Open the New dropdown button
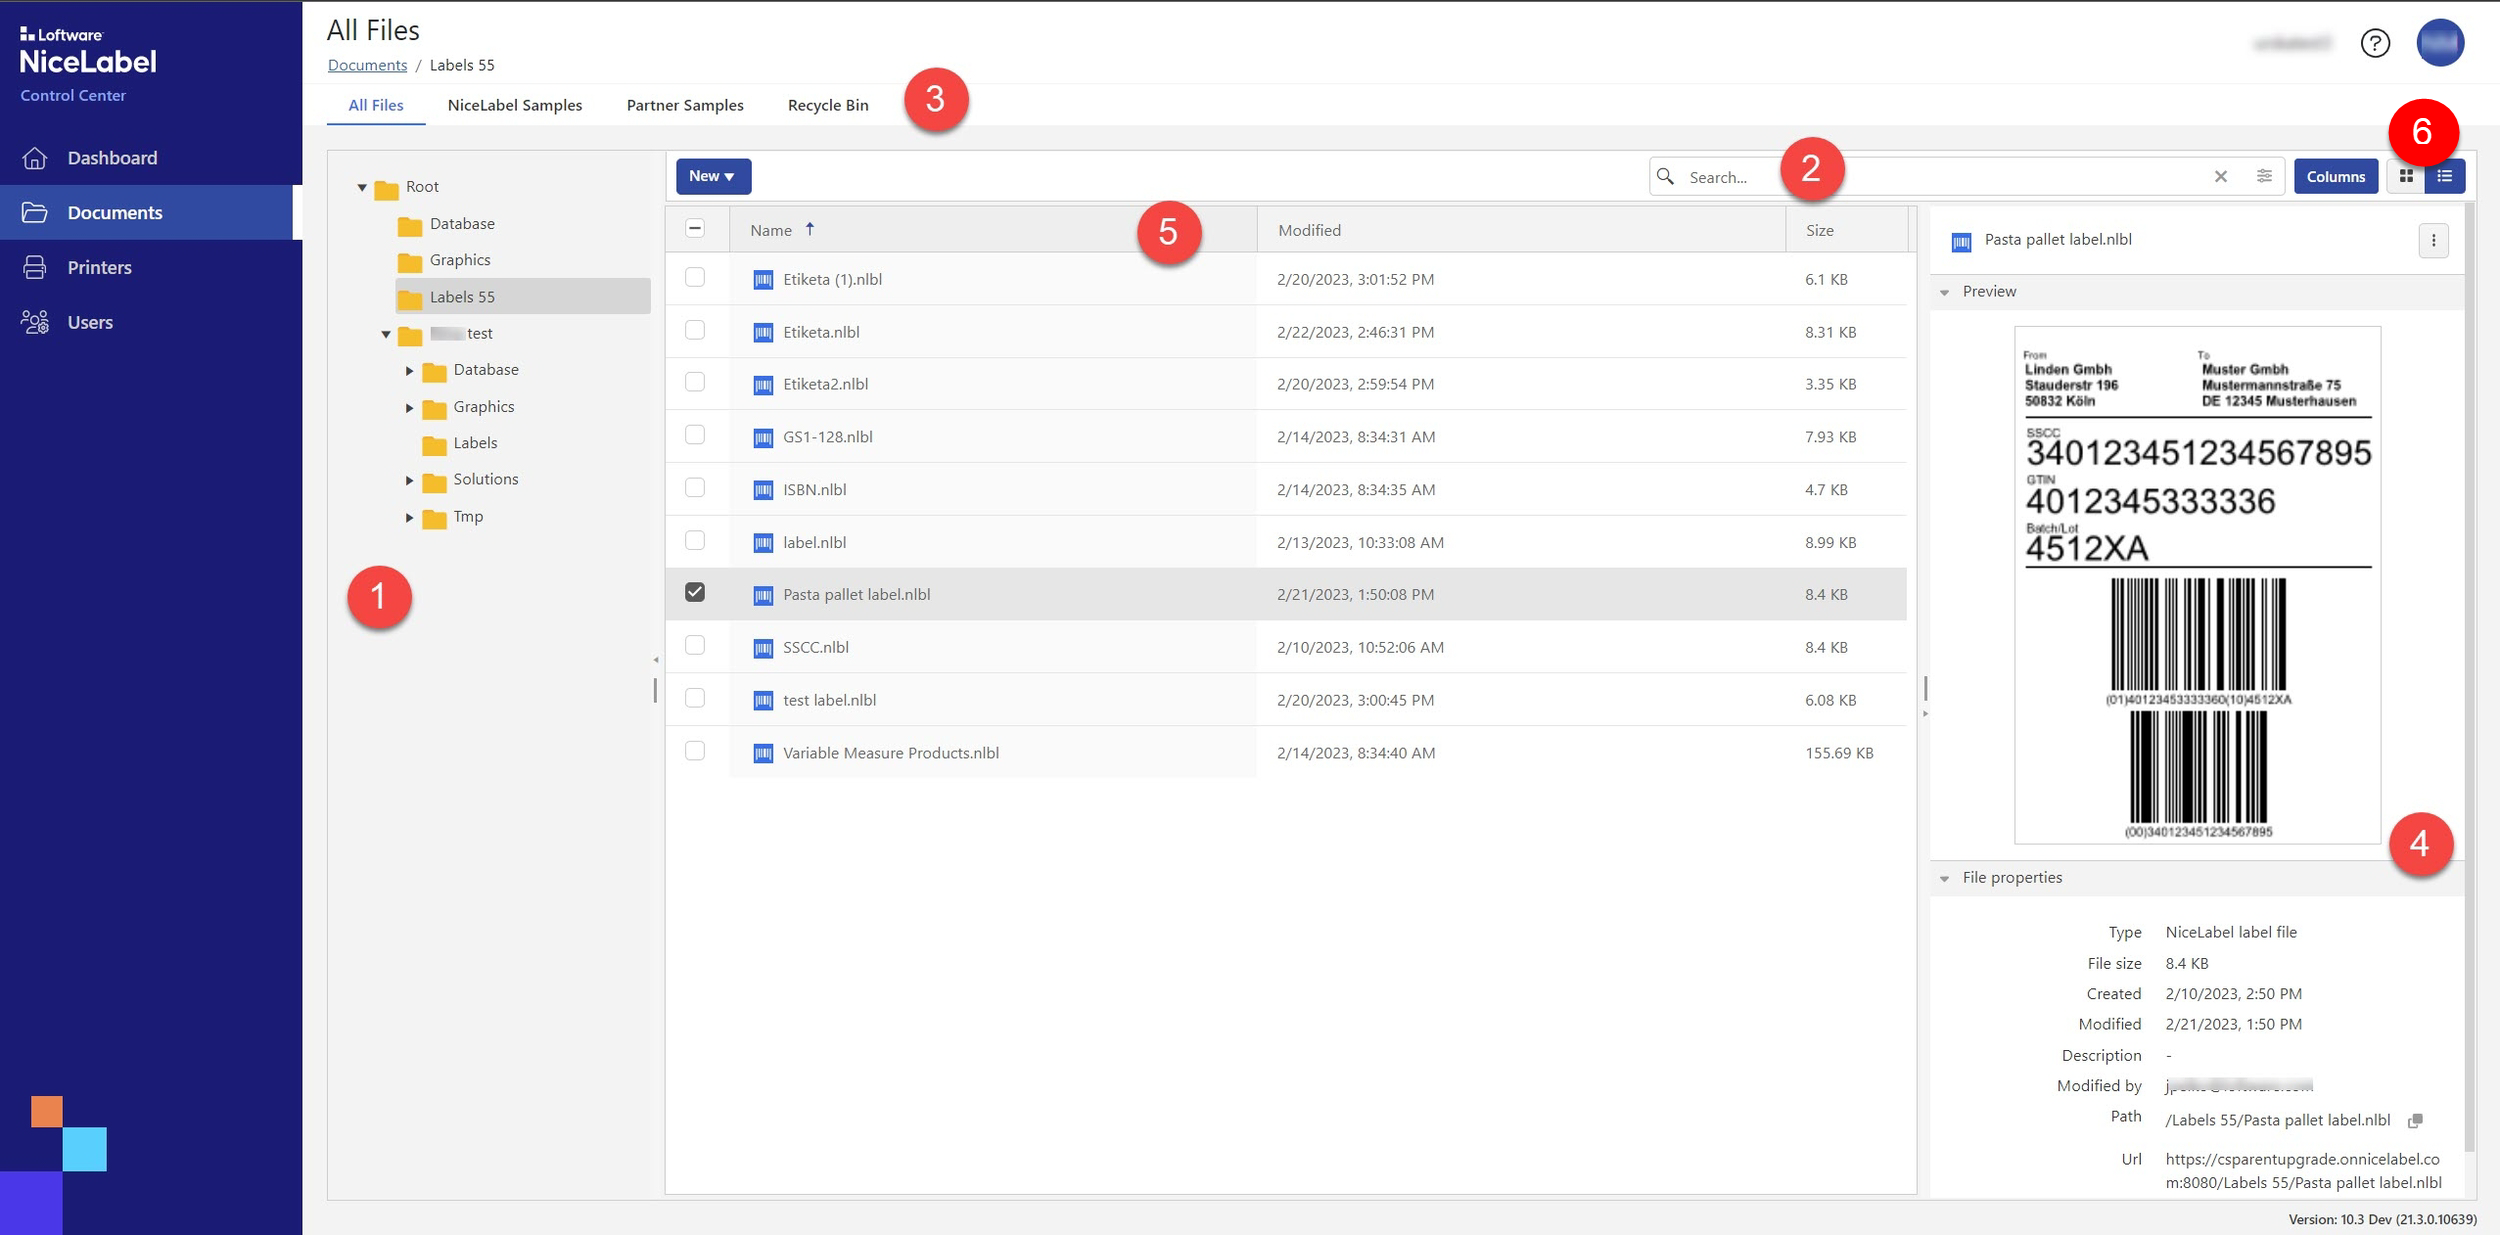The width and height of the screenshot is (2500, 1235). click(x=713, y=176)
